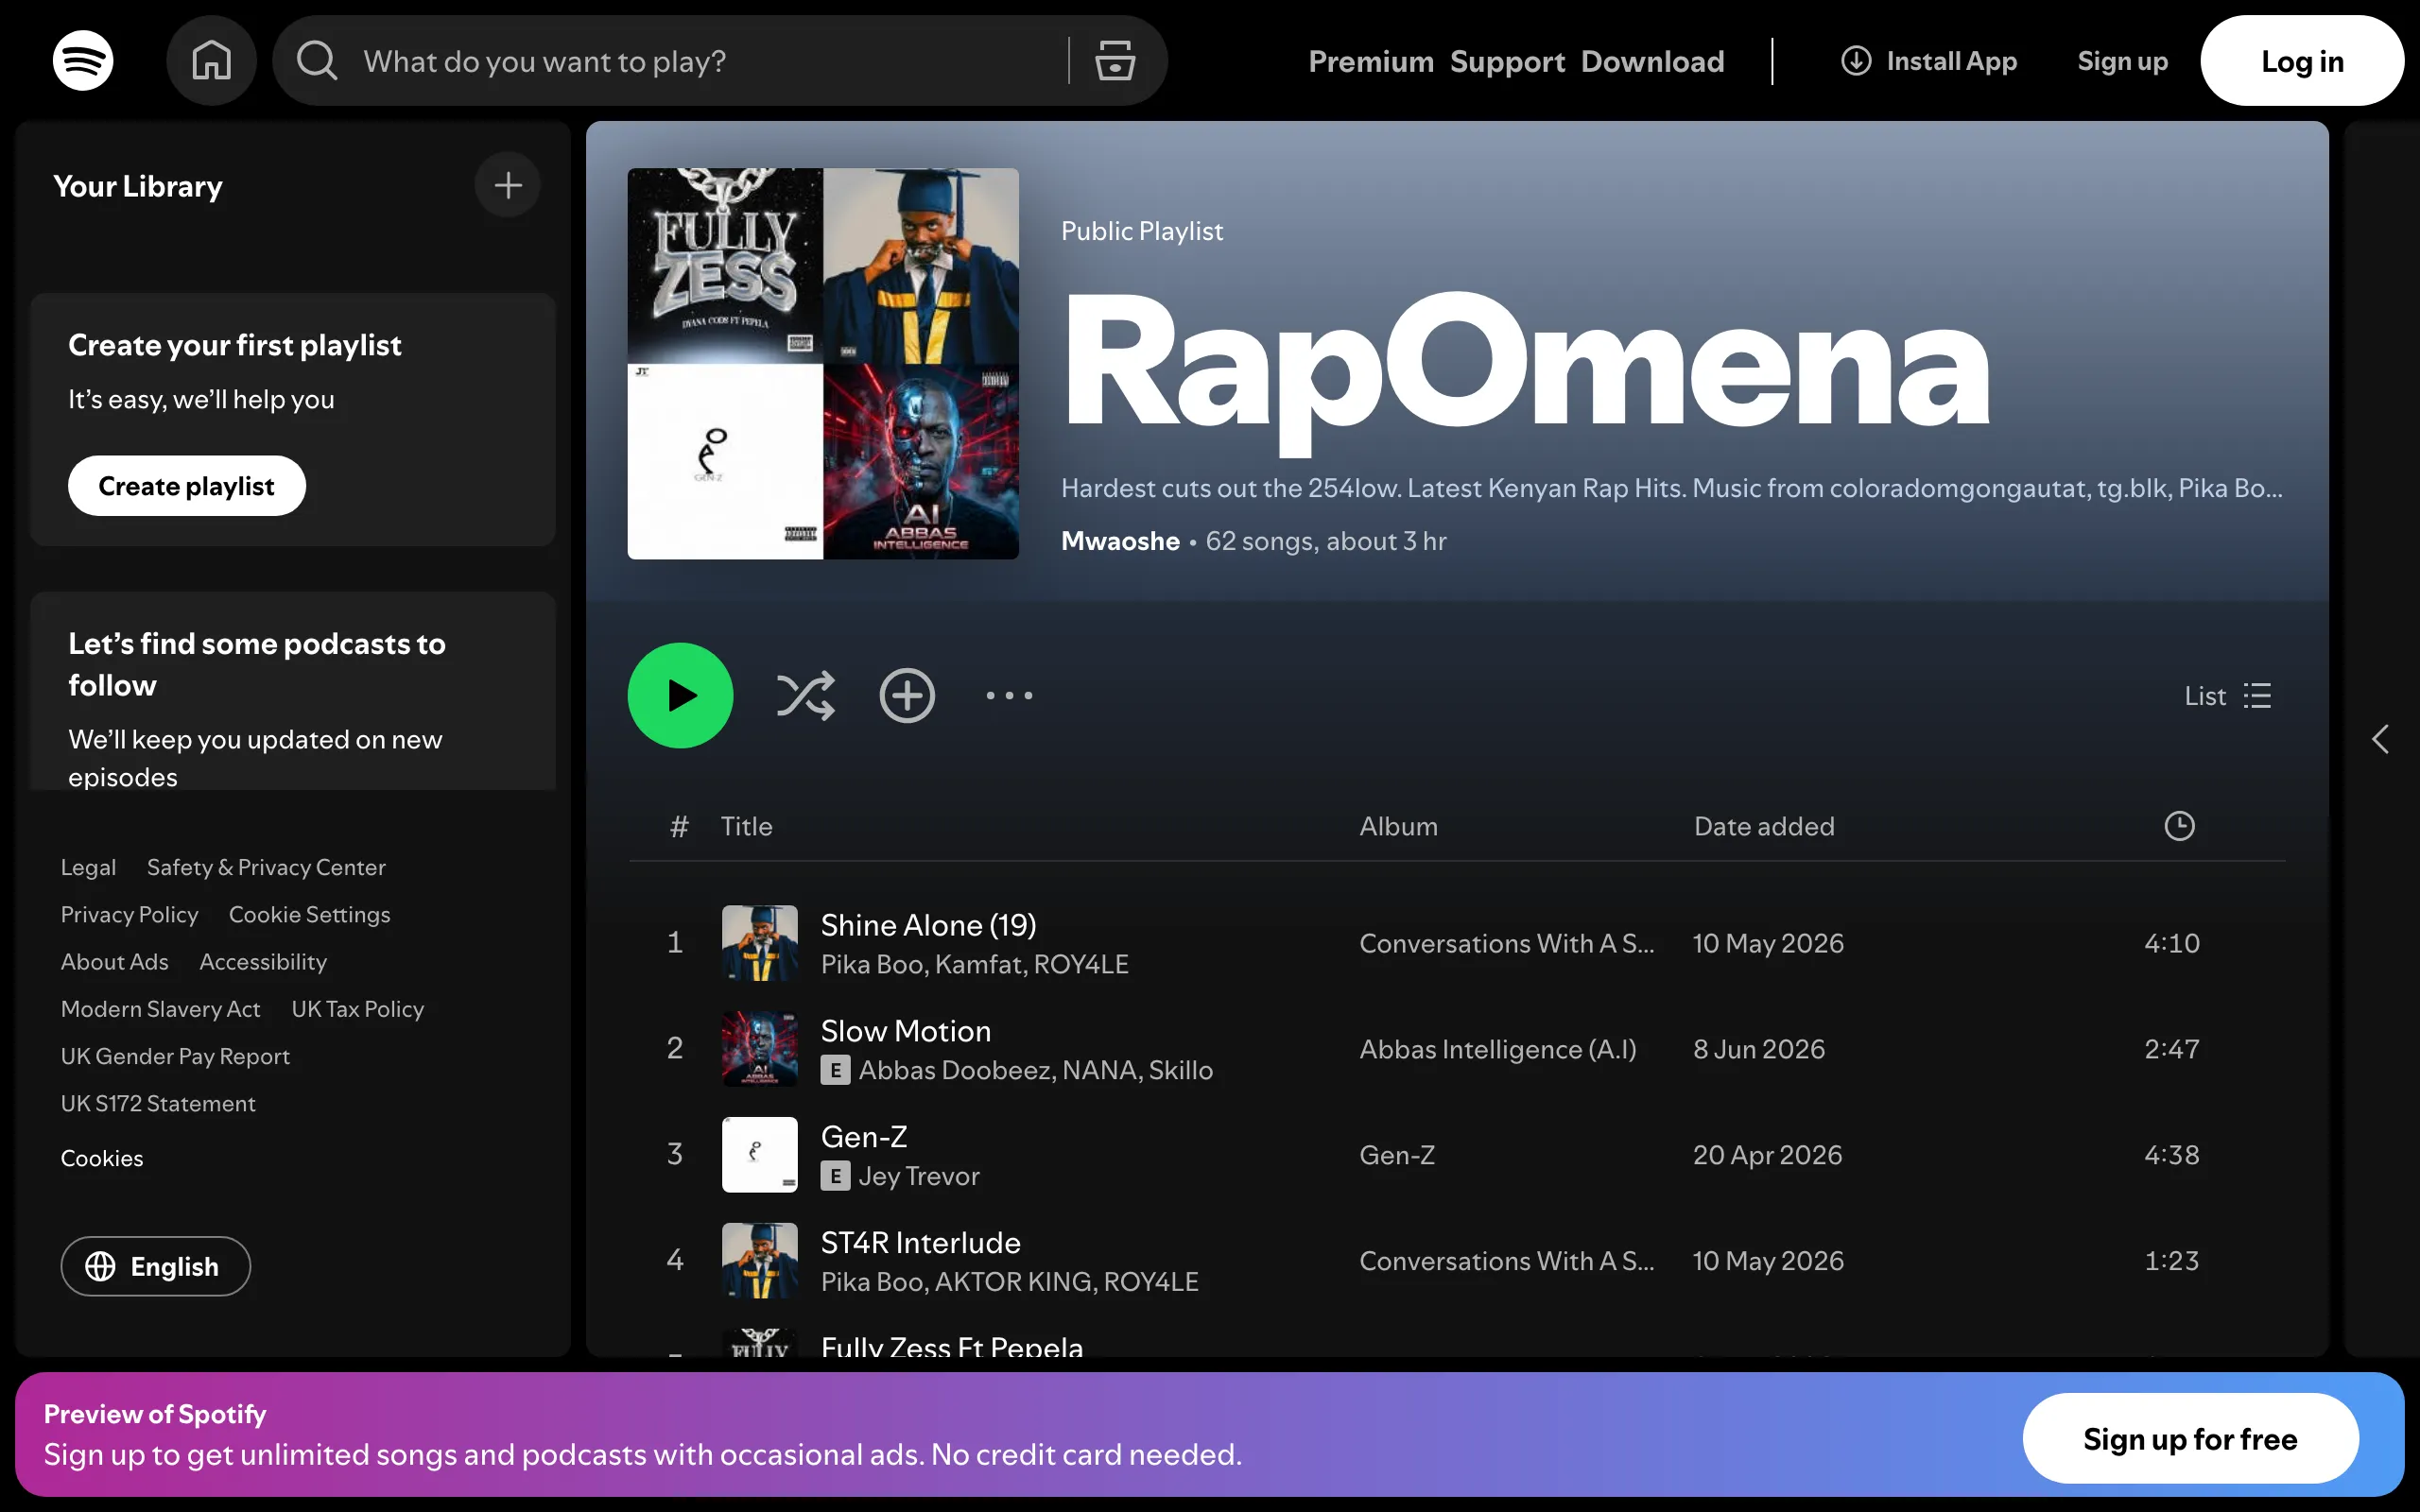Click the Slow Motion album thumbnail
The width and height of the screenshot is (2420, 1512).
(760, 1049)
